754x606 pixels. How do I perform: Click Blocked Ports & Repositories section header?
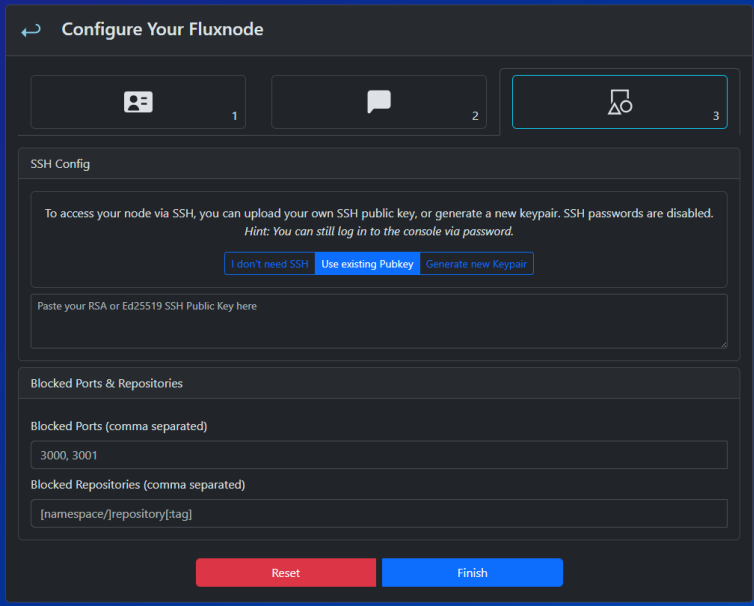click(106, 383)
